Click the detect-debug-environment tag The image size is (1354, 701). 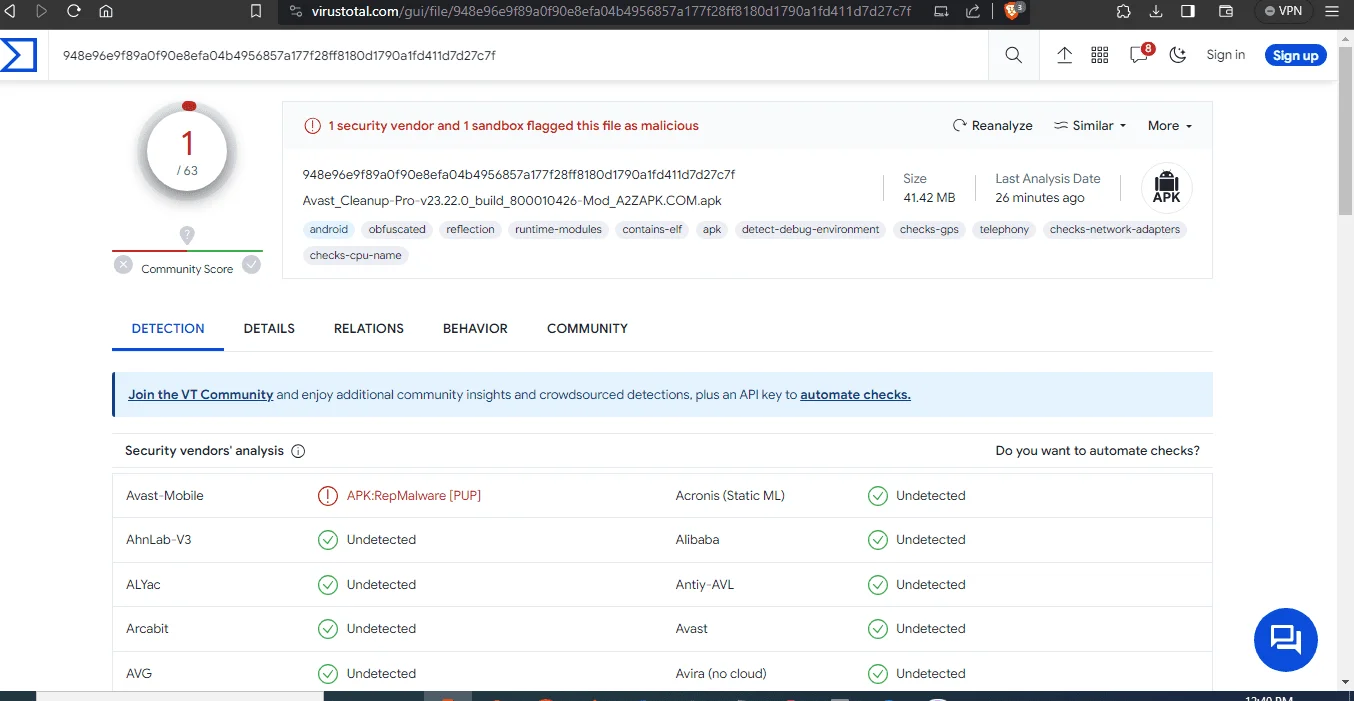click(x=811, y=230)
